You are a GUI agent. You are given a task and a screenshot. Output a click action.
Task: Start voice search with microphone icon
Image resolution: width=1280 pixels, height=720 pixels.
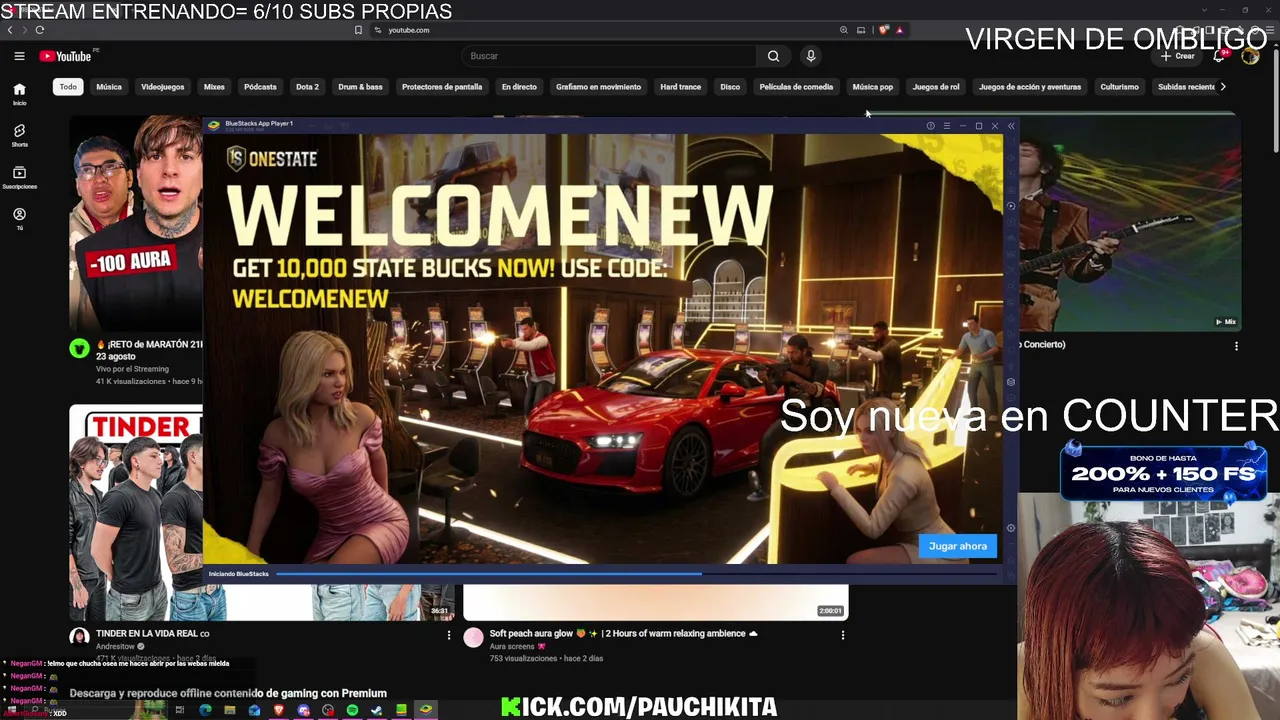pos(811,56)
